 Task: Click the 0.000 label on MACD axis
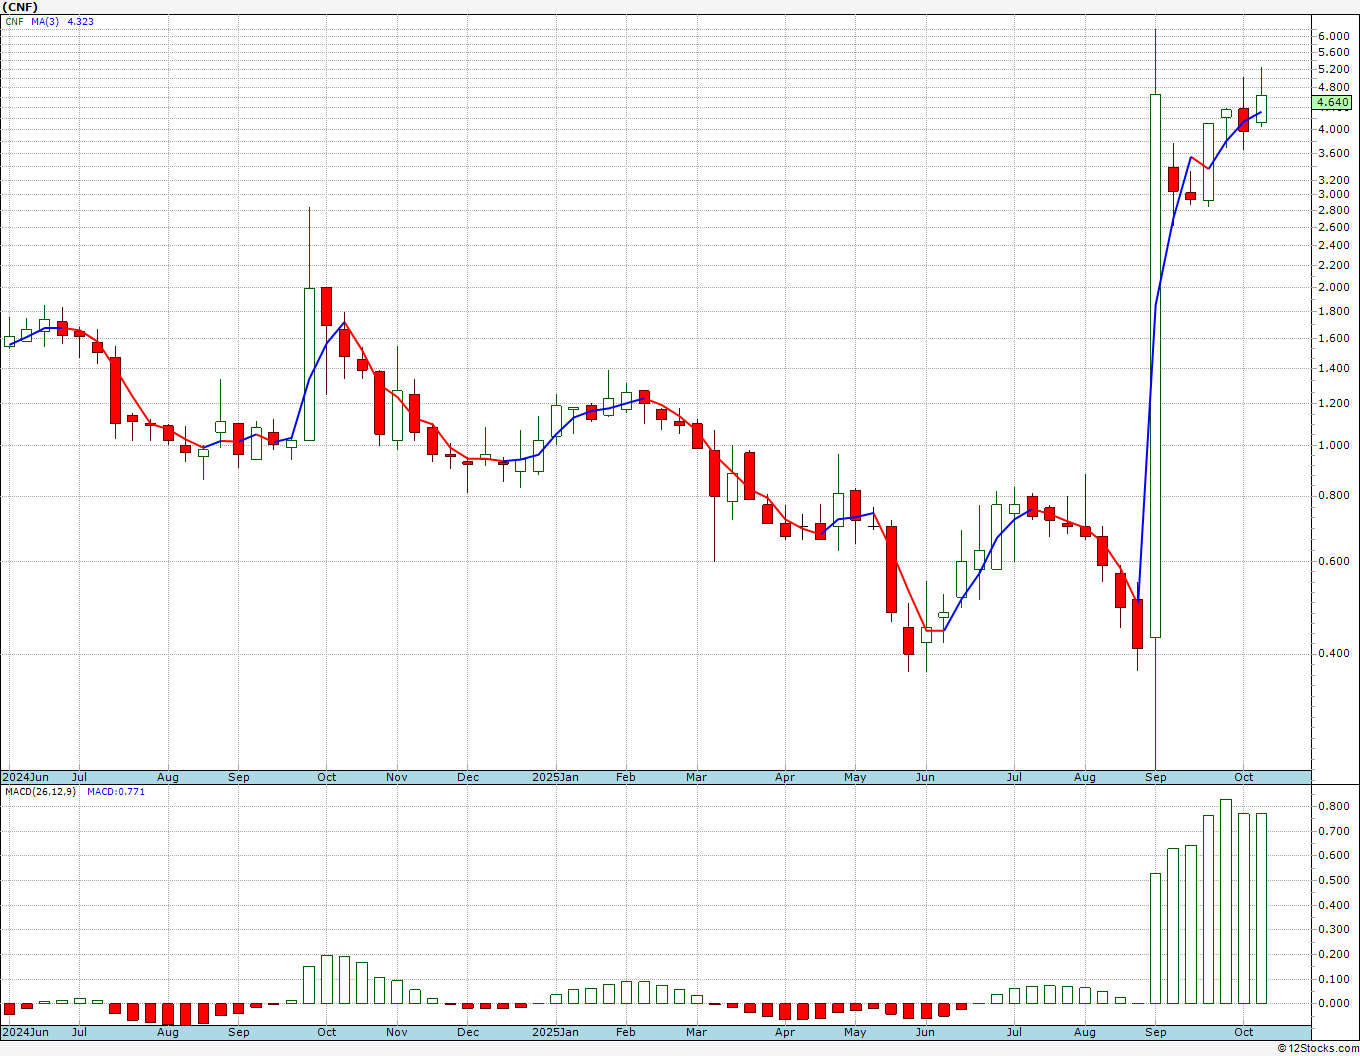point(1333,1003)
